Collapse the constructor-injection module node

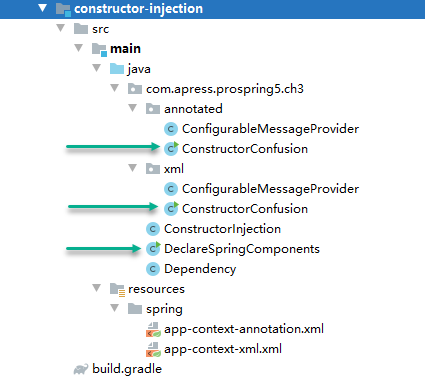tap(42, 8)
